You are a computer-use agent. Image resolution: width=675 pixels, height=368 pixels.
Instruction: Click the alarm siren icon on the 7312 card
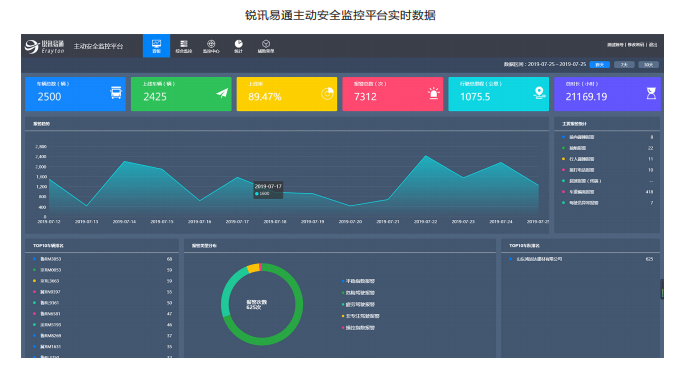(x=433, y=93)
